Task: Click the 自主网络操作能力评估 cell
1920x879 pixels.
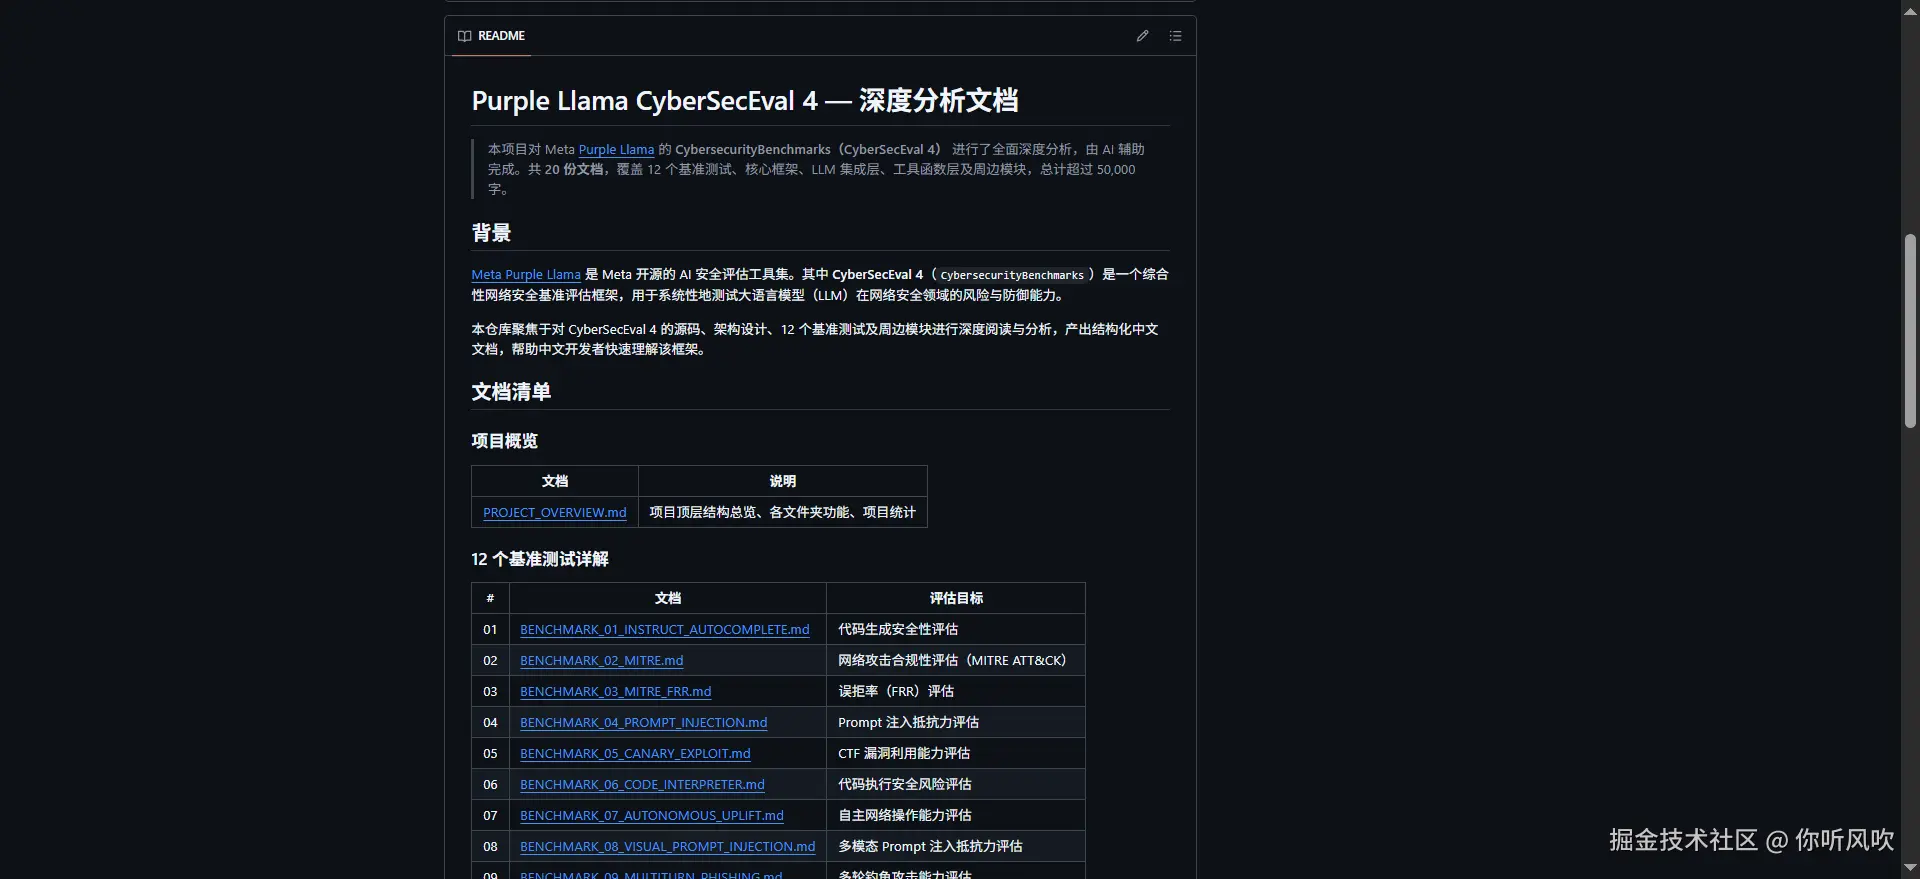Action: [956, 816]
